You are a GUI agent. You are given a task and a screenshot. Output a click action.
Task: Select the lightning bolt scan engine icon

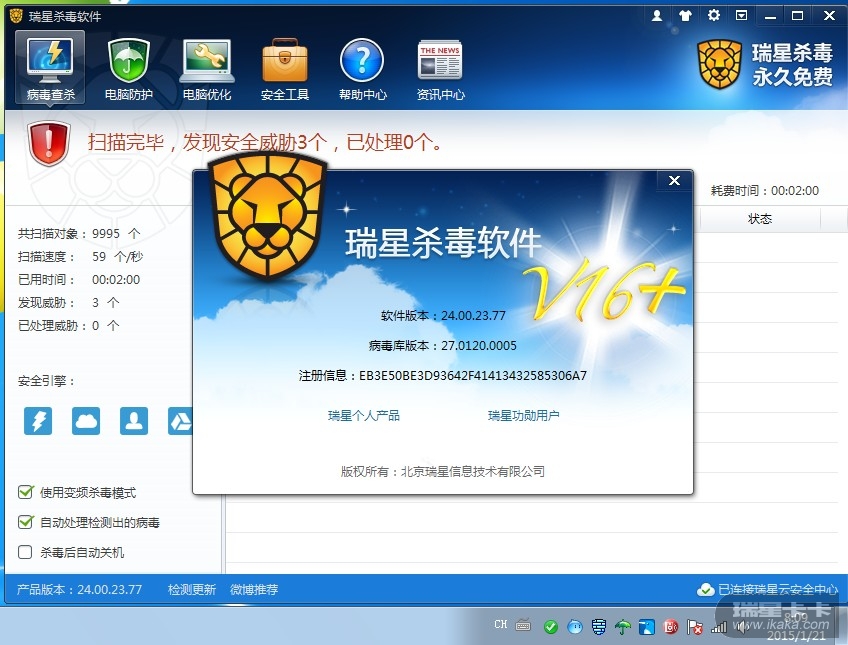(38, 421)
